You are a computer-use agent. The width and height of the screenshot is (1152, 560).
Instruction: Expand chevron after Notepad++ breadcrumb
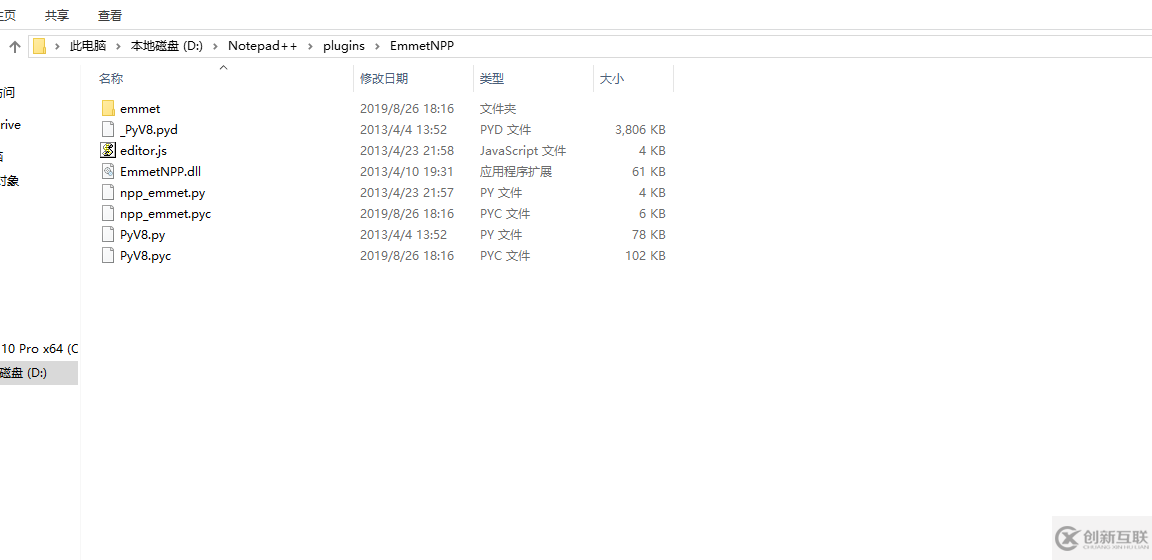pos(310,46)
